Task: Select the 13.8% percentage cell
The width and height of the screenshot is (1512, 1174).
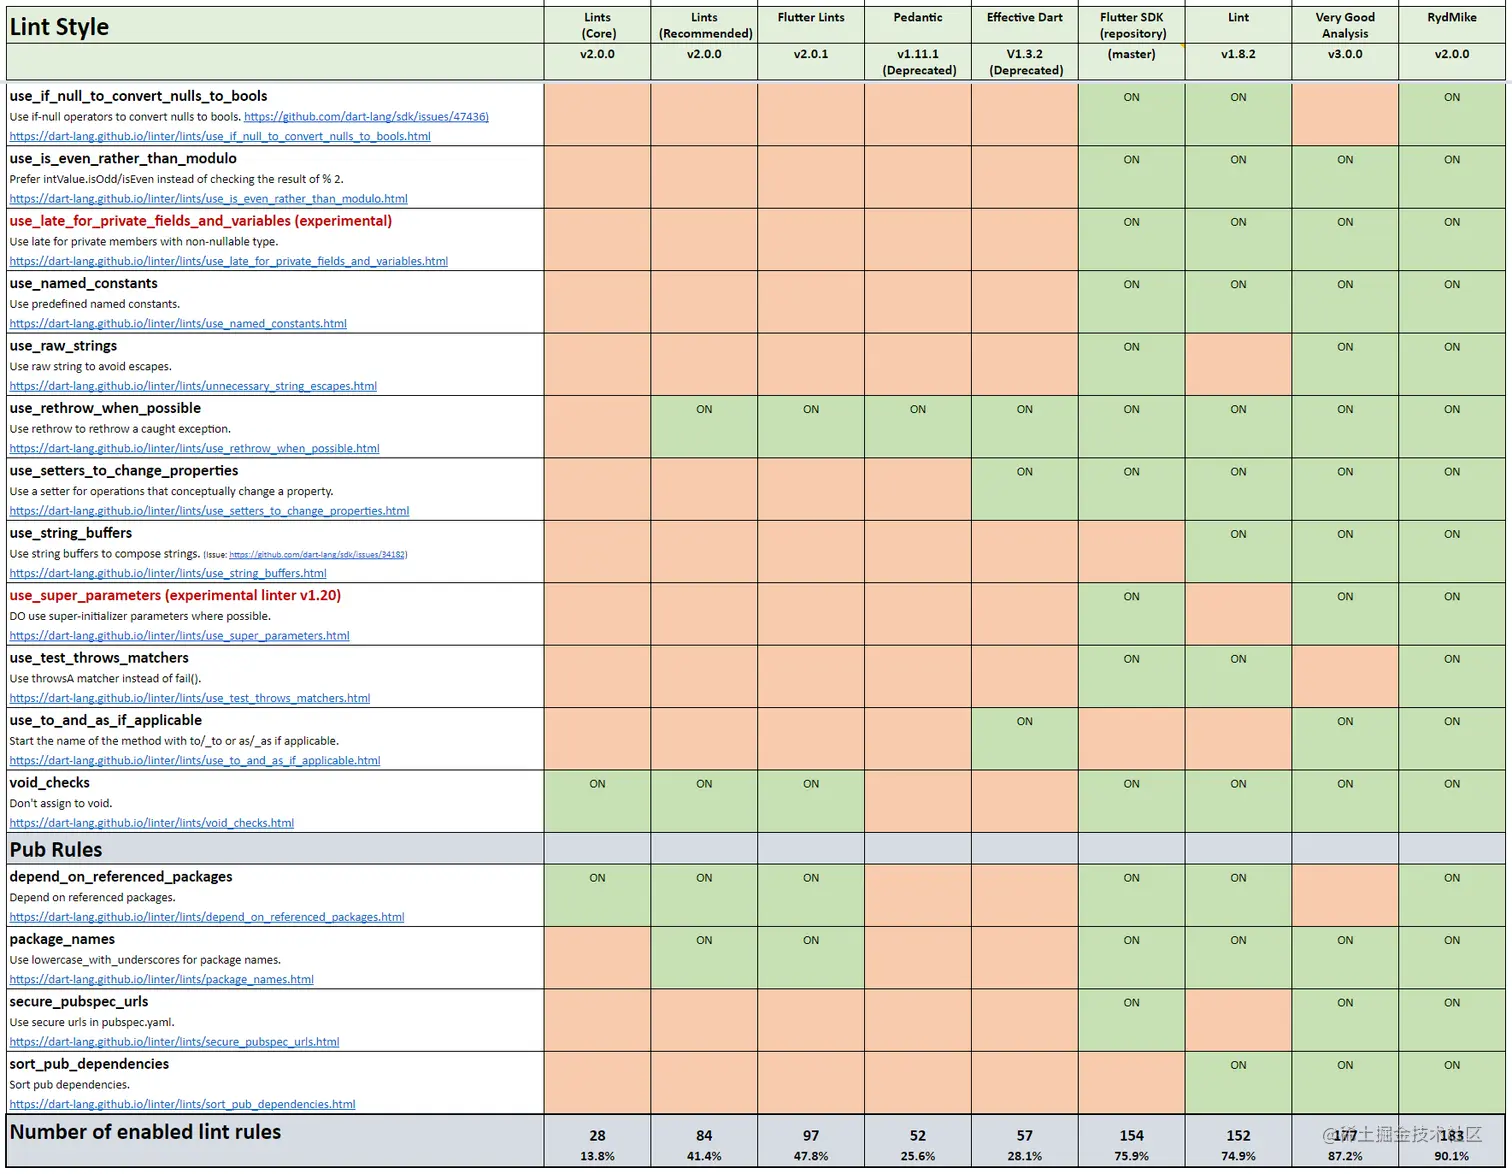Action: click(598, 1157)
